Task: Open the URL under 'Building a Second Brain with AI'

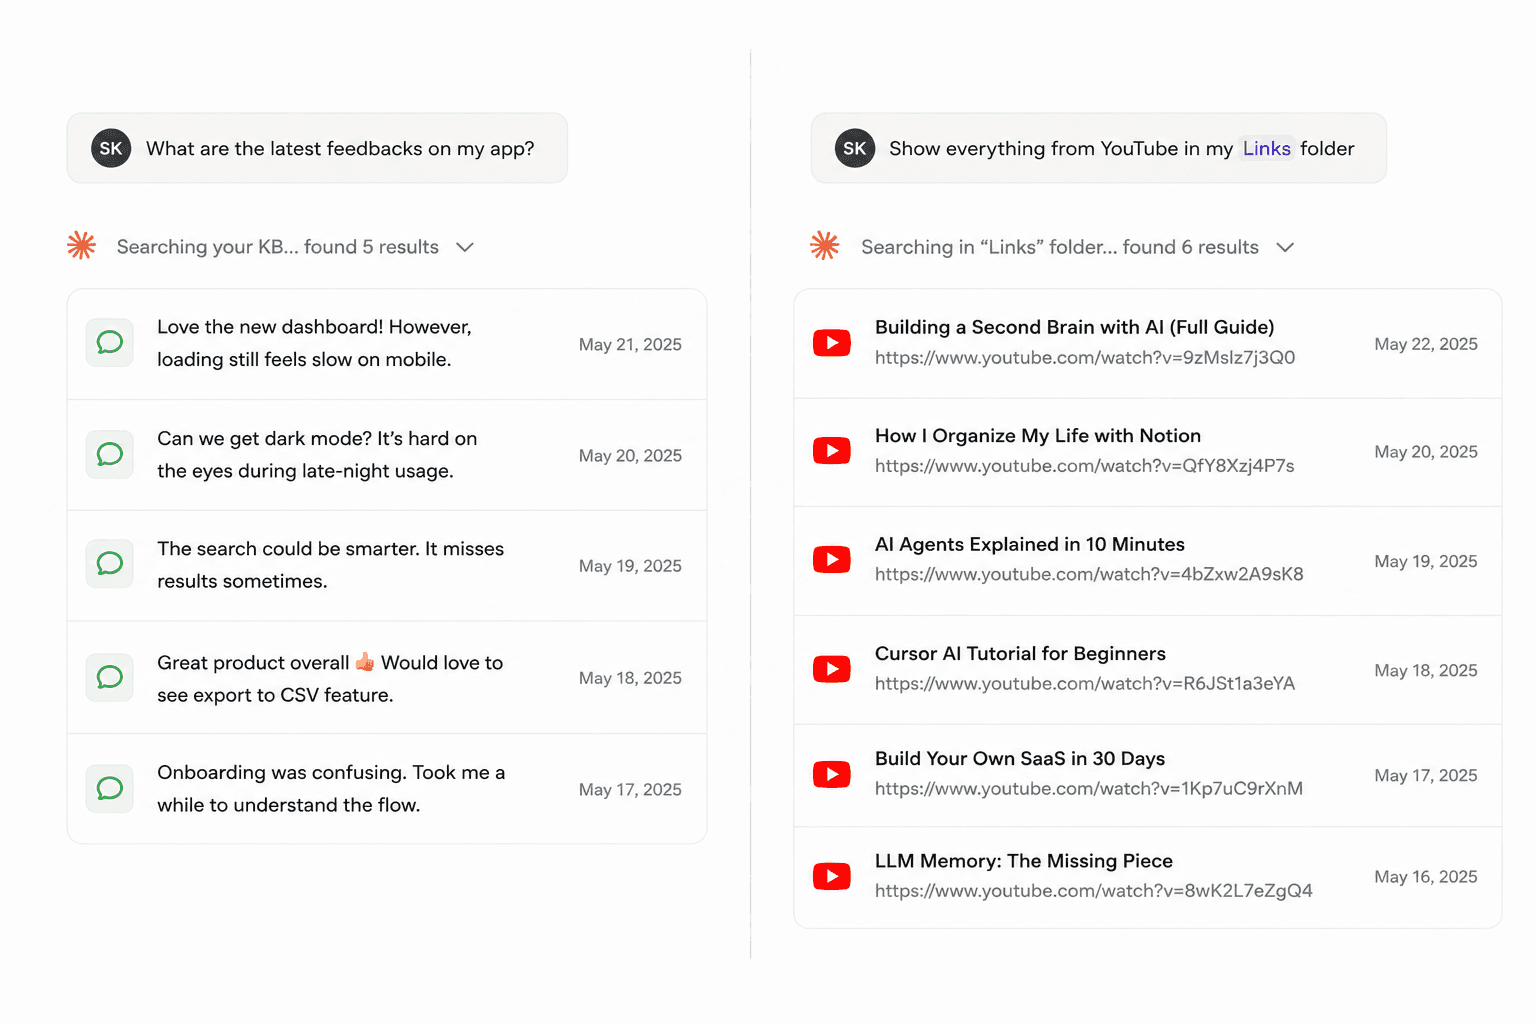Action: tap(1085, 357)
